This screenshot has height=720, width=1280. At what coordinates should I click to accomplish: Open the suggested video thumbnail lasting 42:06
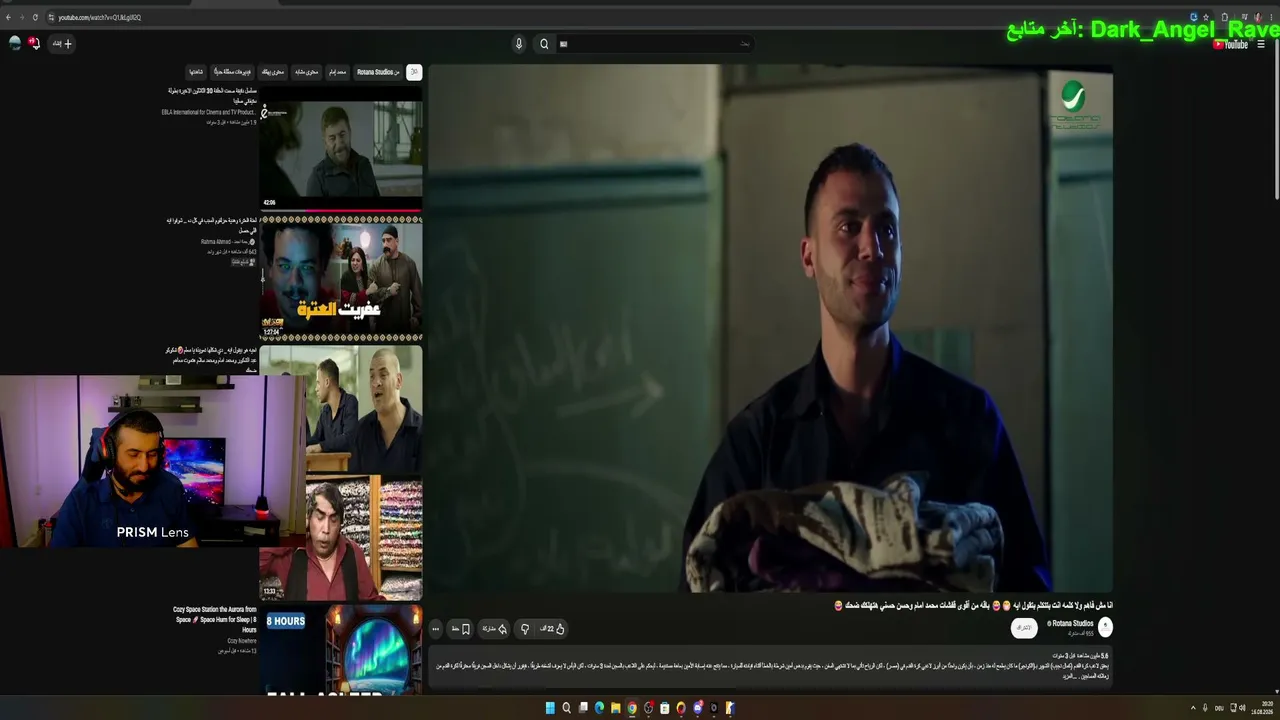tap(341, 148)
